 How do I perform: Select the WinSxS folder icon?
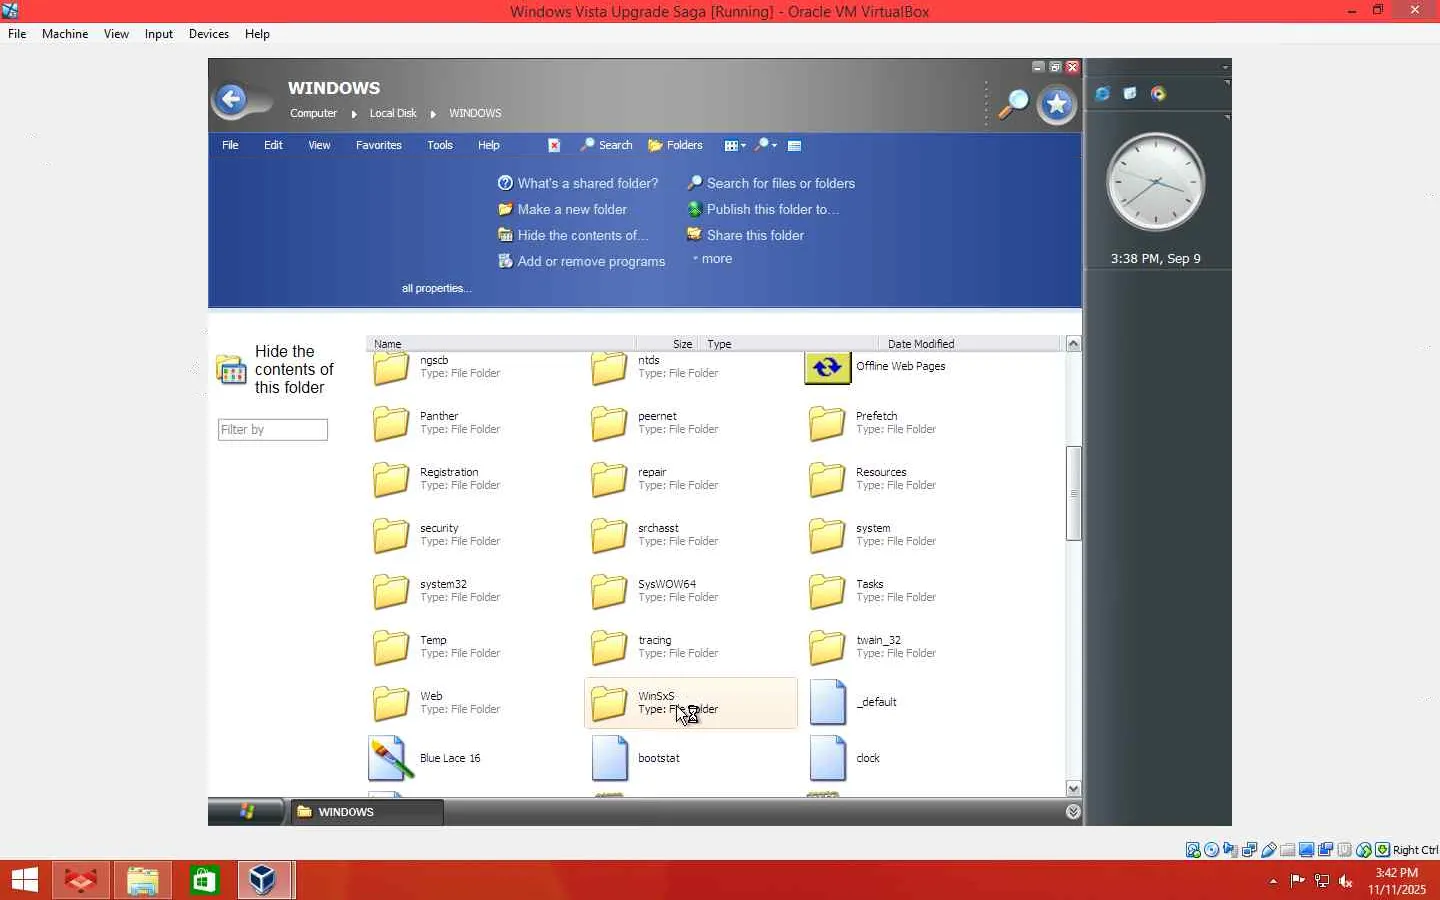click(609, 703)
